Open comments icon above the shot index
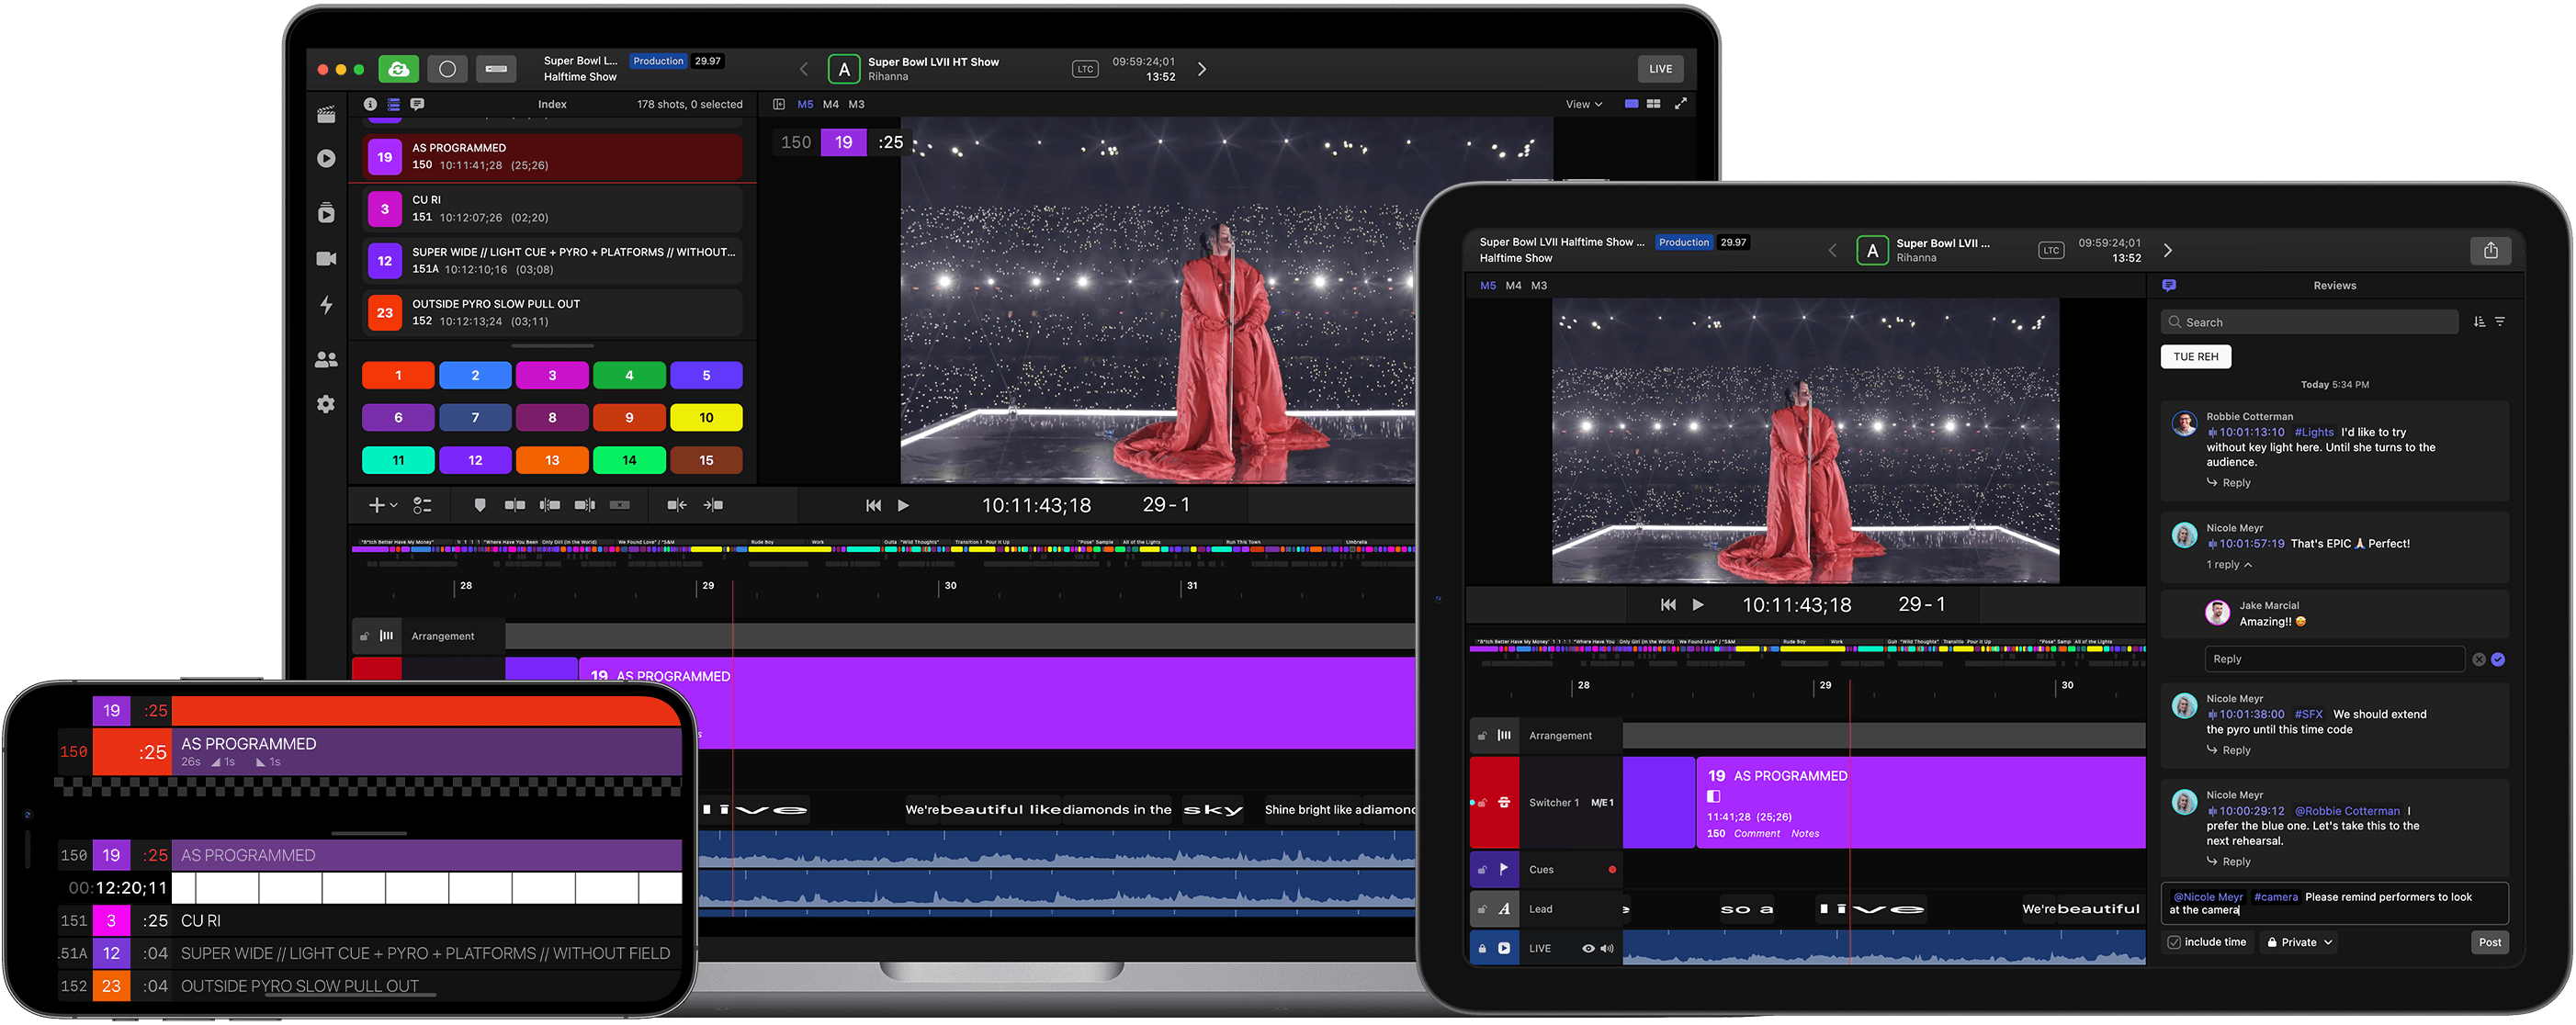The width and height of the screenshot is (2576, 1025). point(417,104)
